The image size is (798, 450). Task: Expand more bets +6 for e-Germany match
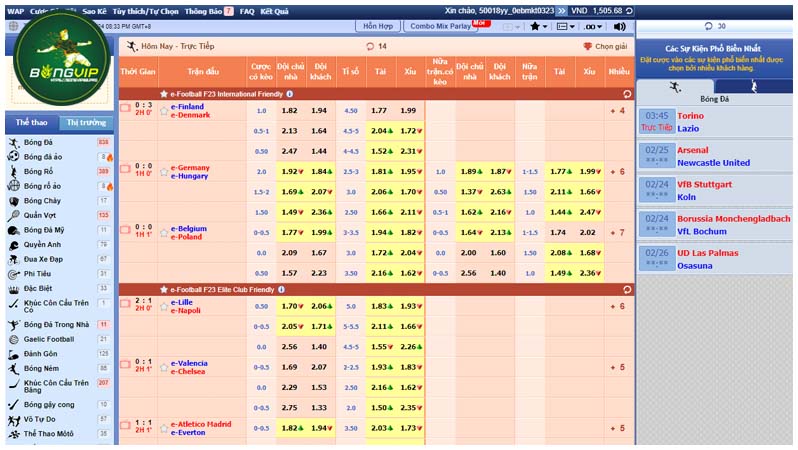pos(617,172)
